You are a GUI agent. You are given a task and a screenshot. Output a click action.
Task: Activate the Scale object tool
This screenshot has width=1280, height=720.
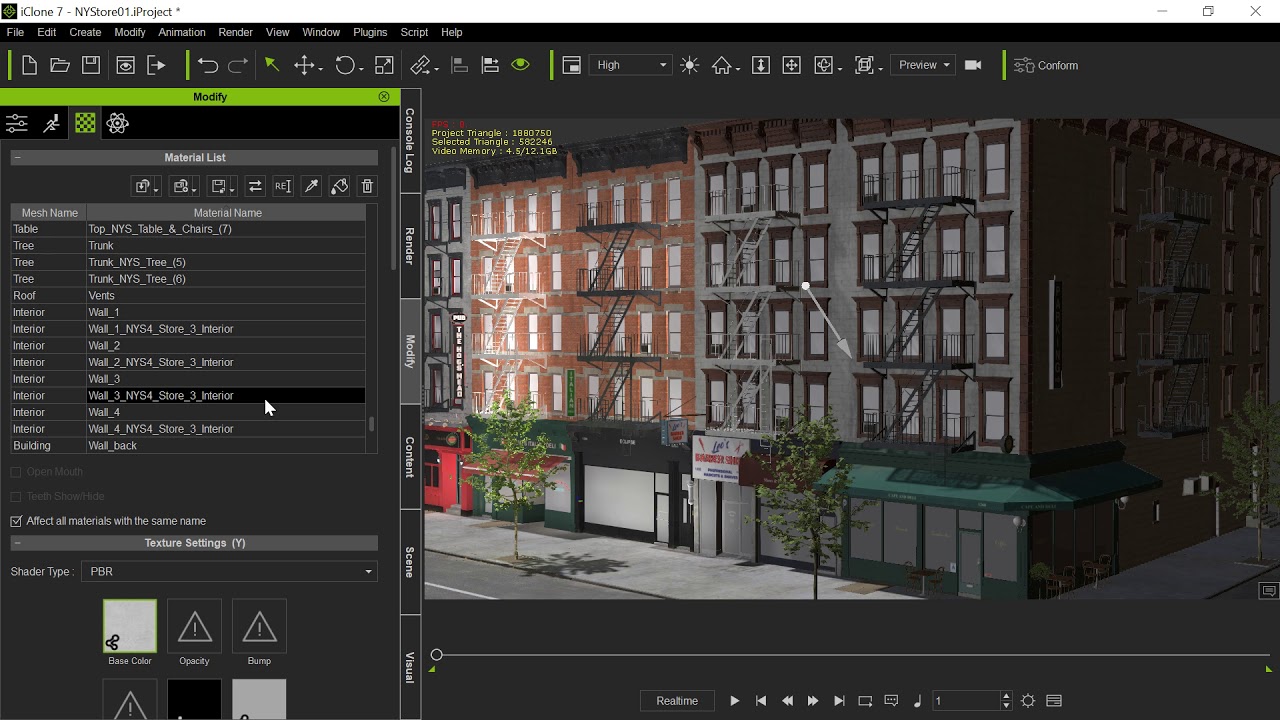(x=384, y=65)
